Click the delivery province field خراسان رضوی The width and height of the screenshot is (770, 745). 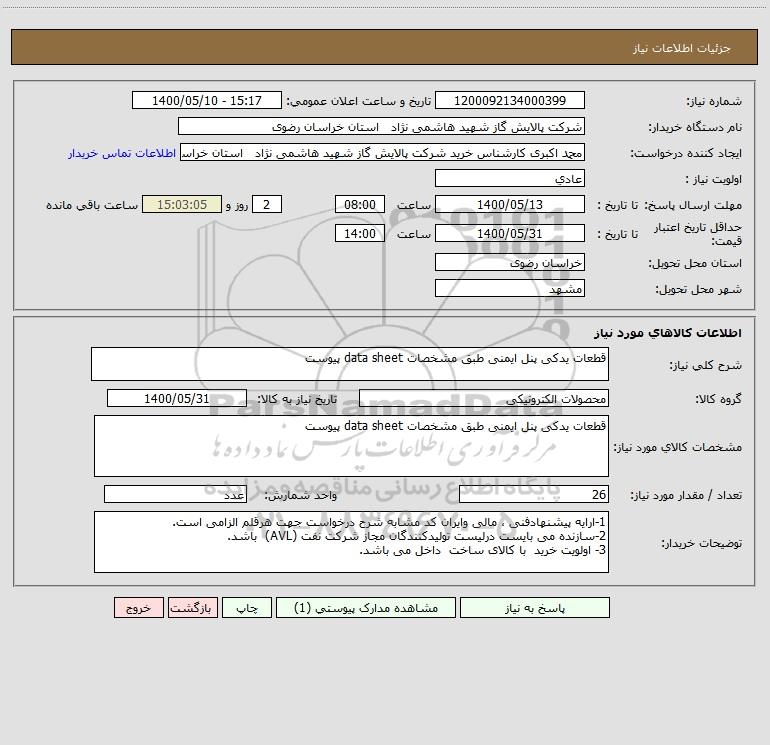(x=510, y=262)
